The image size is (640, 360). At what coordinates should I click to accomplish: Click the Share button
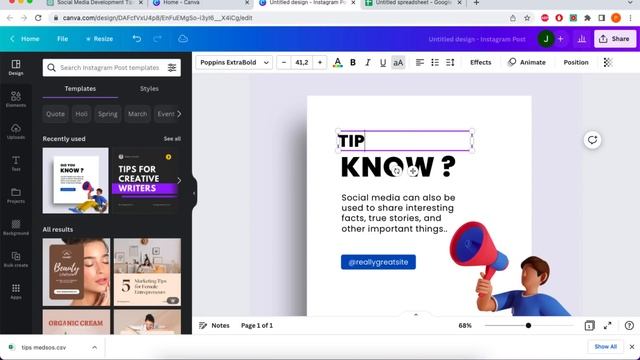pyautogui.click(x=615, y=39)
